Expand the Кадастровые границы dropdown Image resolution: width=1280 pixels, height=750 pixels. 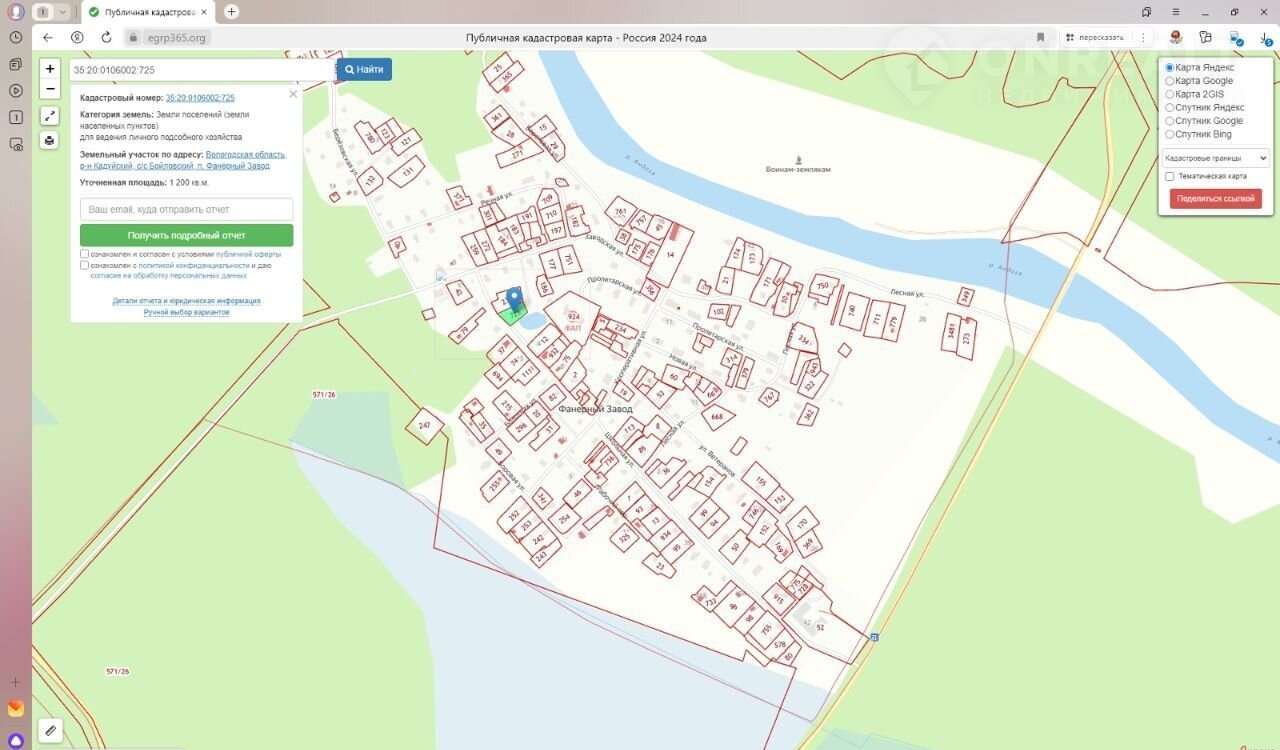tap(1215, 158)
